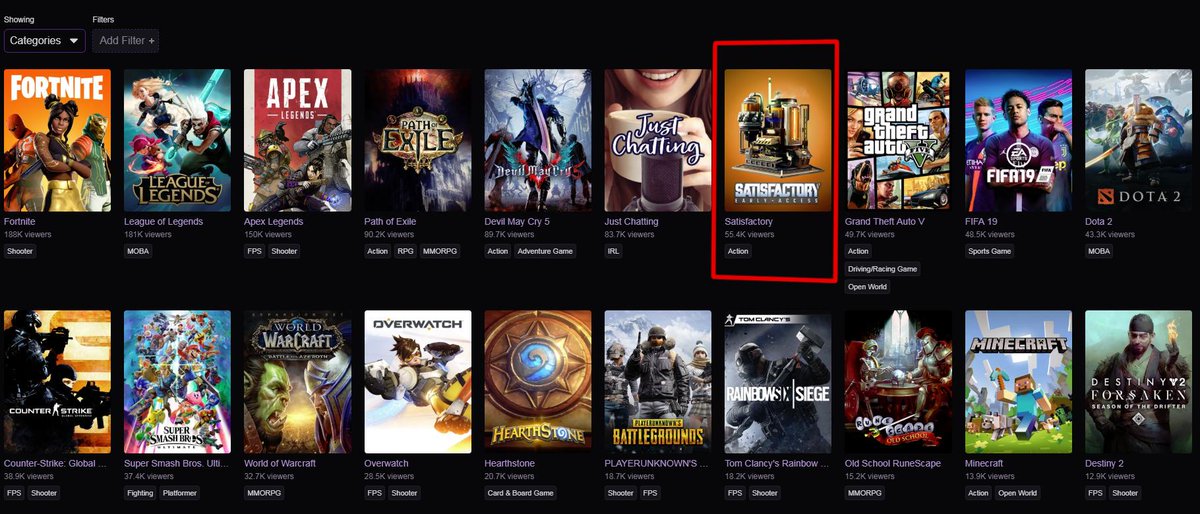
Task: Open the Super Smash Bros. Ultimate cover
Action: click(x=177, y=381)
